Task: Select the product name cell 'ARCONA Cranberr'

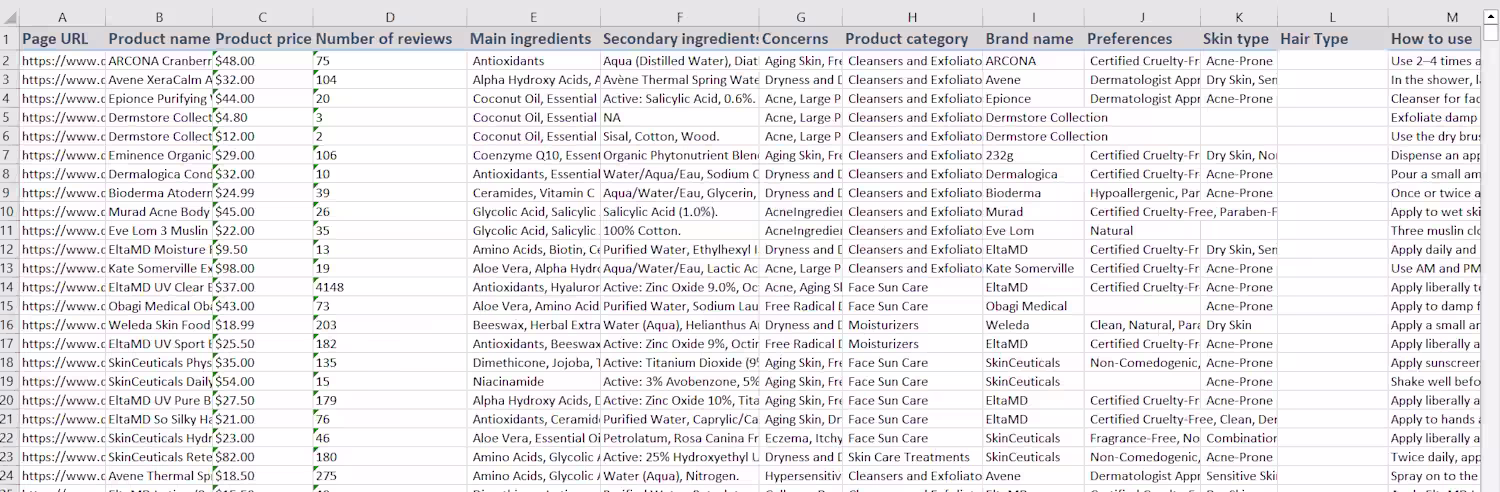Action: tap(159, 61)
